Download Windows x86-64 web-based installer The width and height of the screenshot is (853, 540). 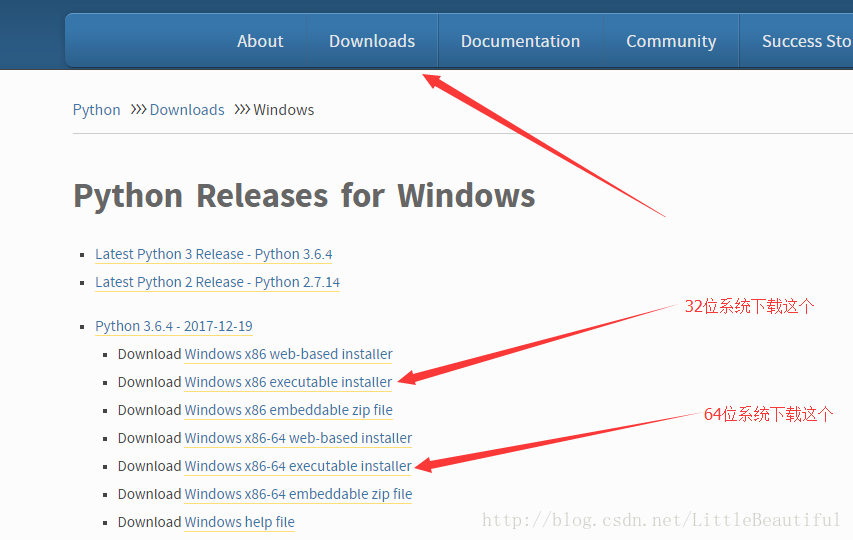[298, 438]
